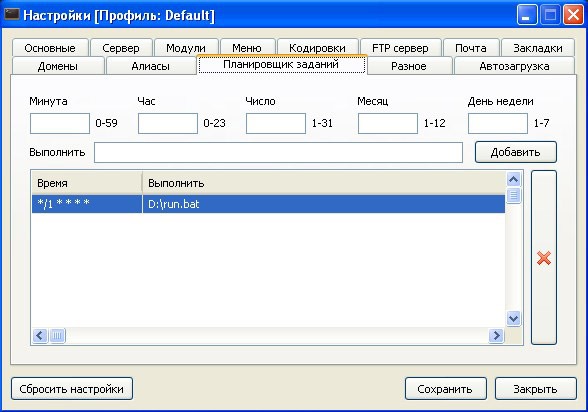Select the D:\run.bat task row
Viewport: 588px width, 412px height.
[268, 204]
